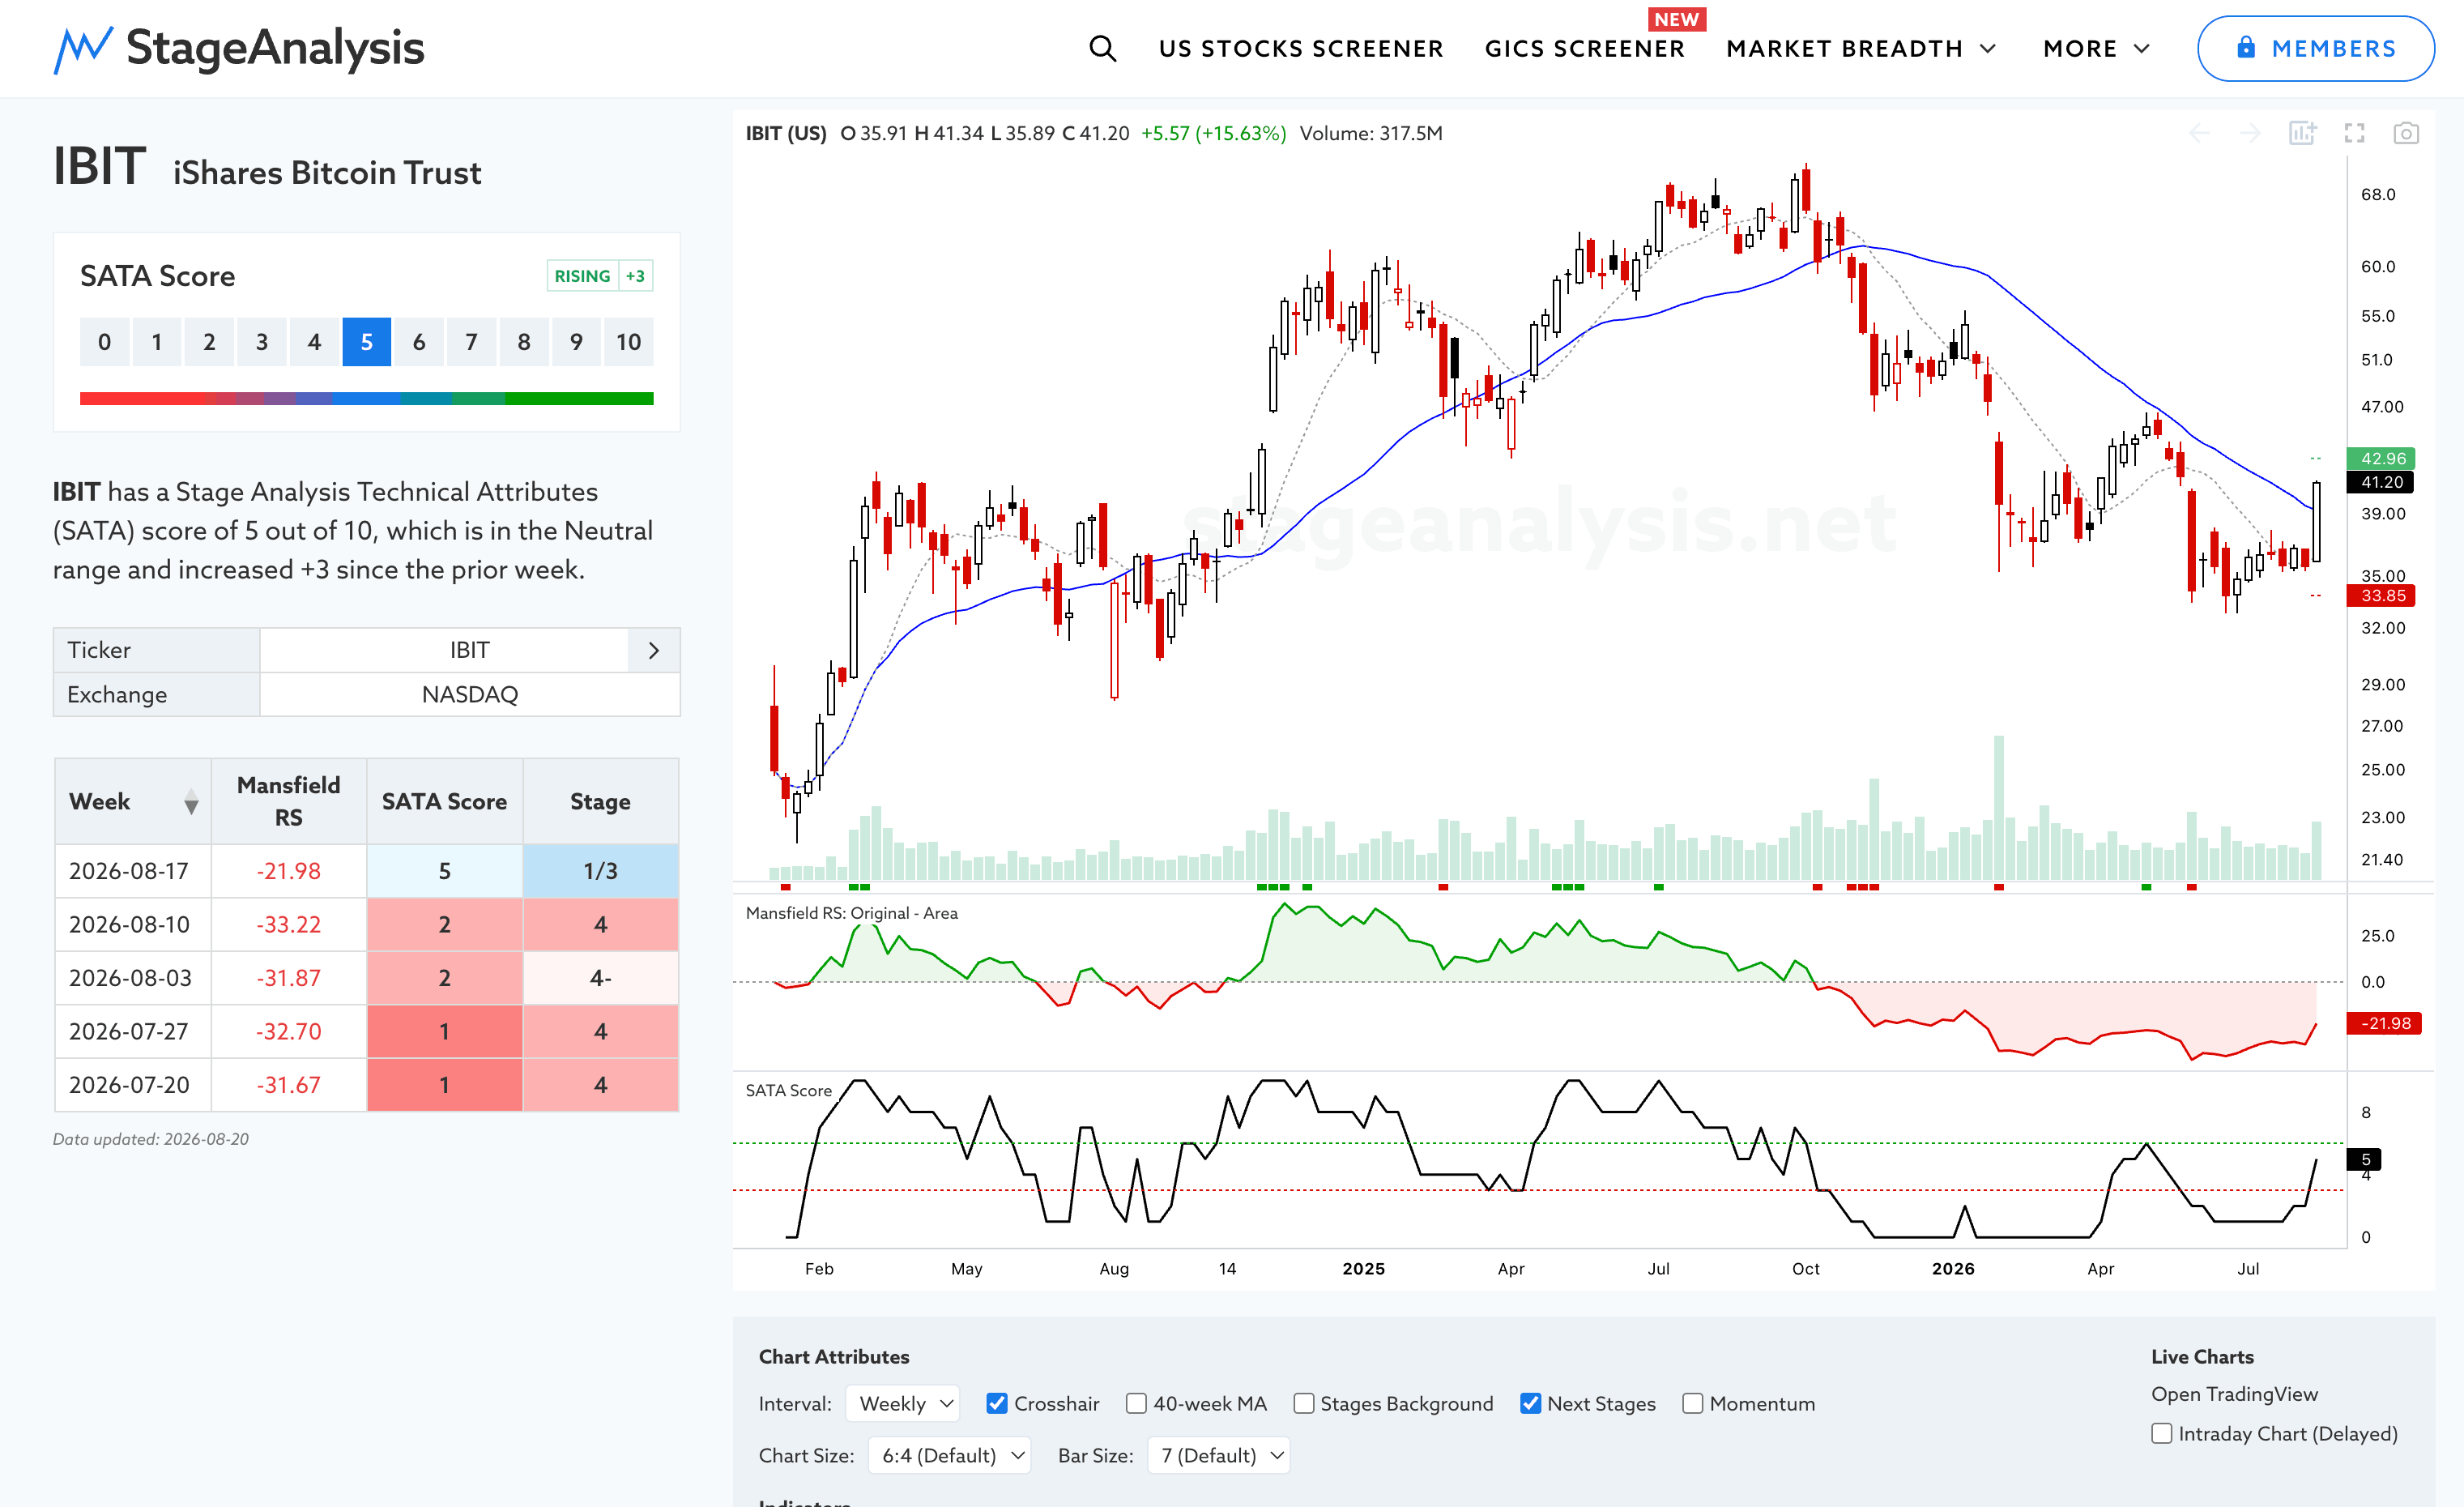Click the chart back arrow icon
2464x1507 pixels.
pos(2199,133)
